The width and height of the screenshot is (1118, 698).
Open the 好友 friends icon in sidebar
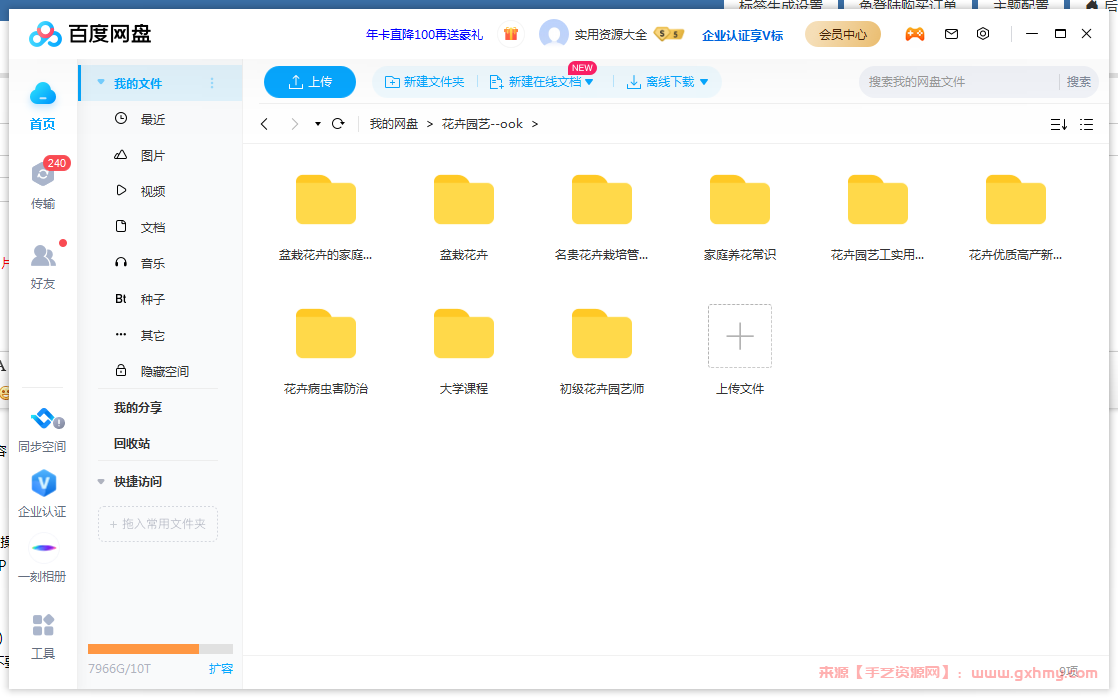click(x=43, y=257)
